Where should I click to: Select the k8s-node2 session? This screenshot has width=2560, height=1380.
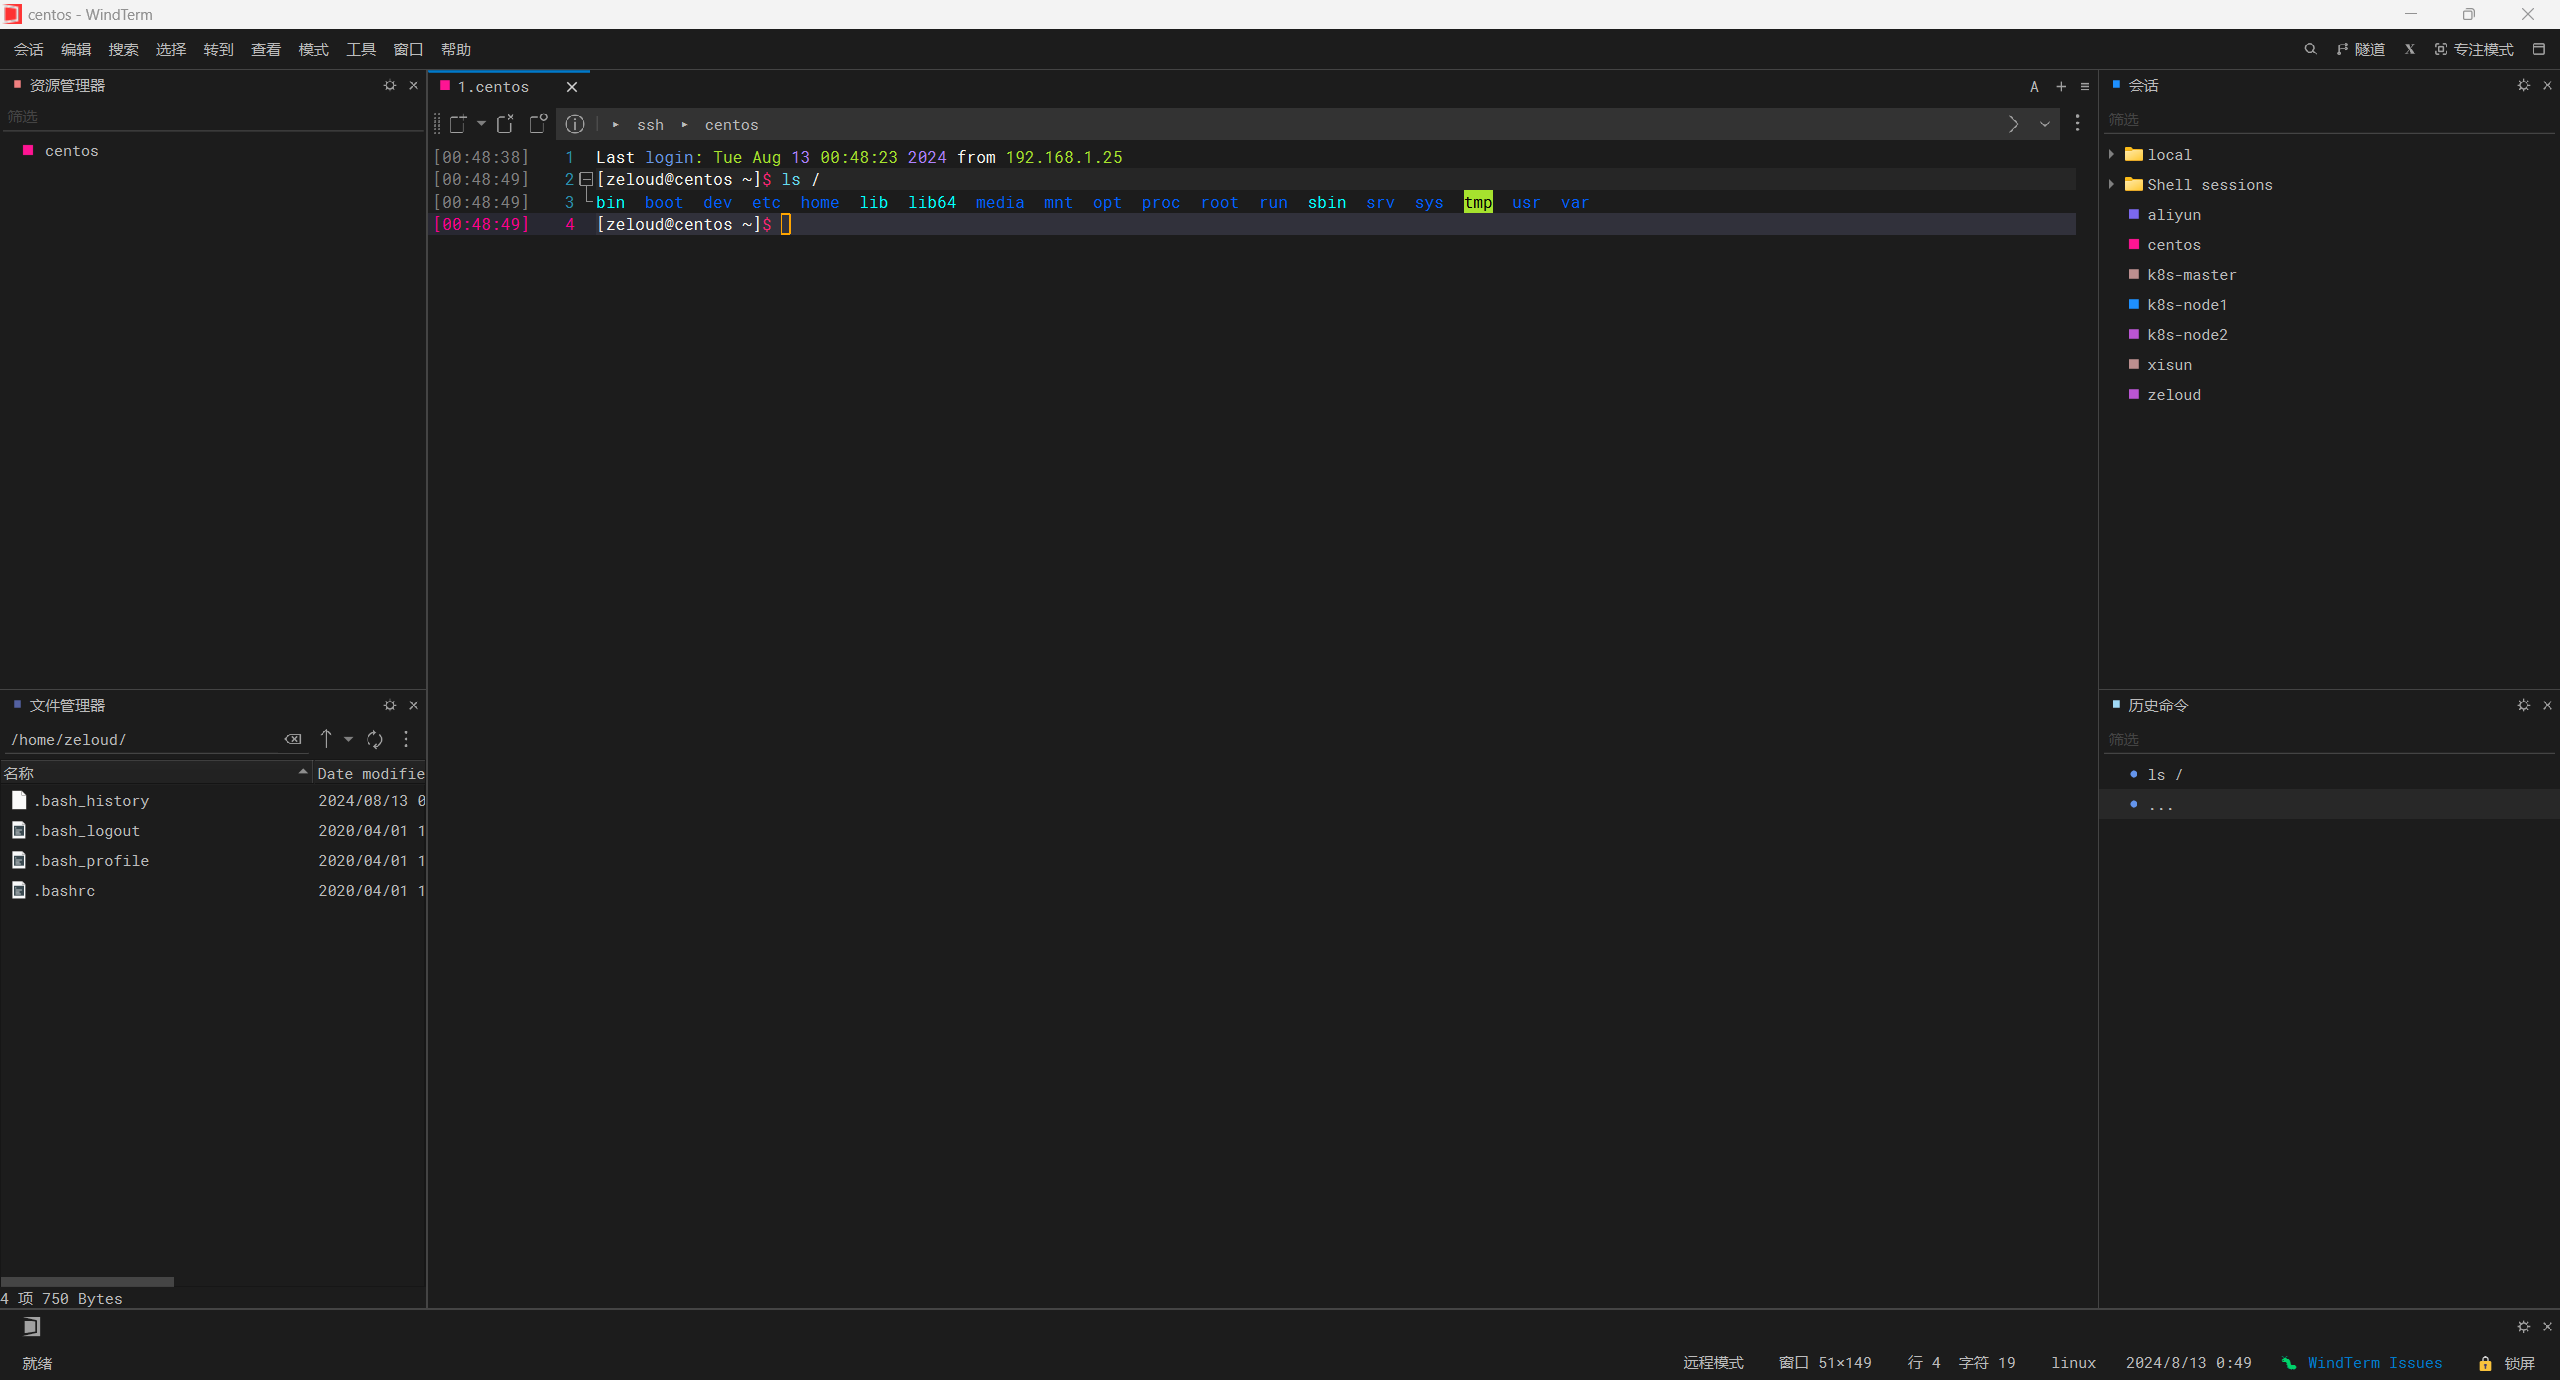point(2187,334)
